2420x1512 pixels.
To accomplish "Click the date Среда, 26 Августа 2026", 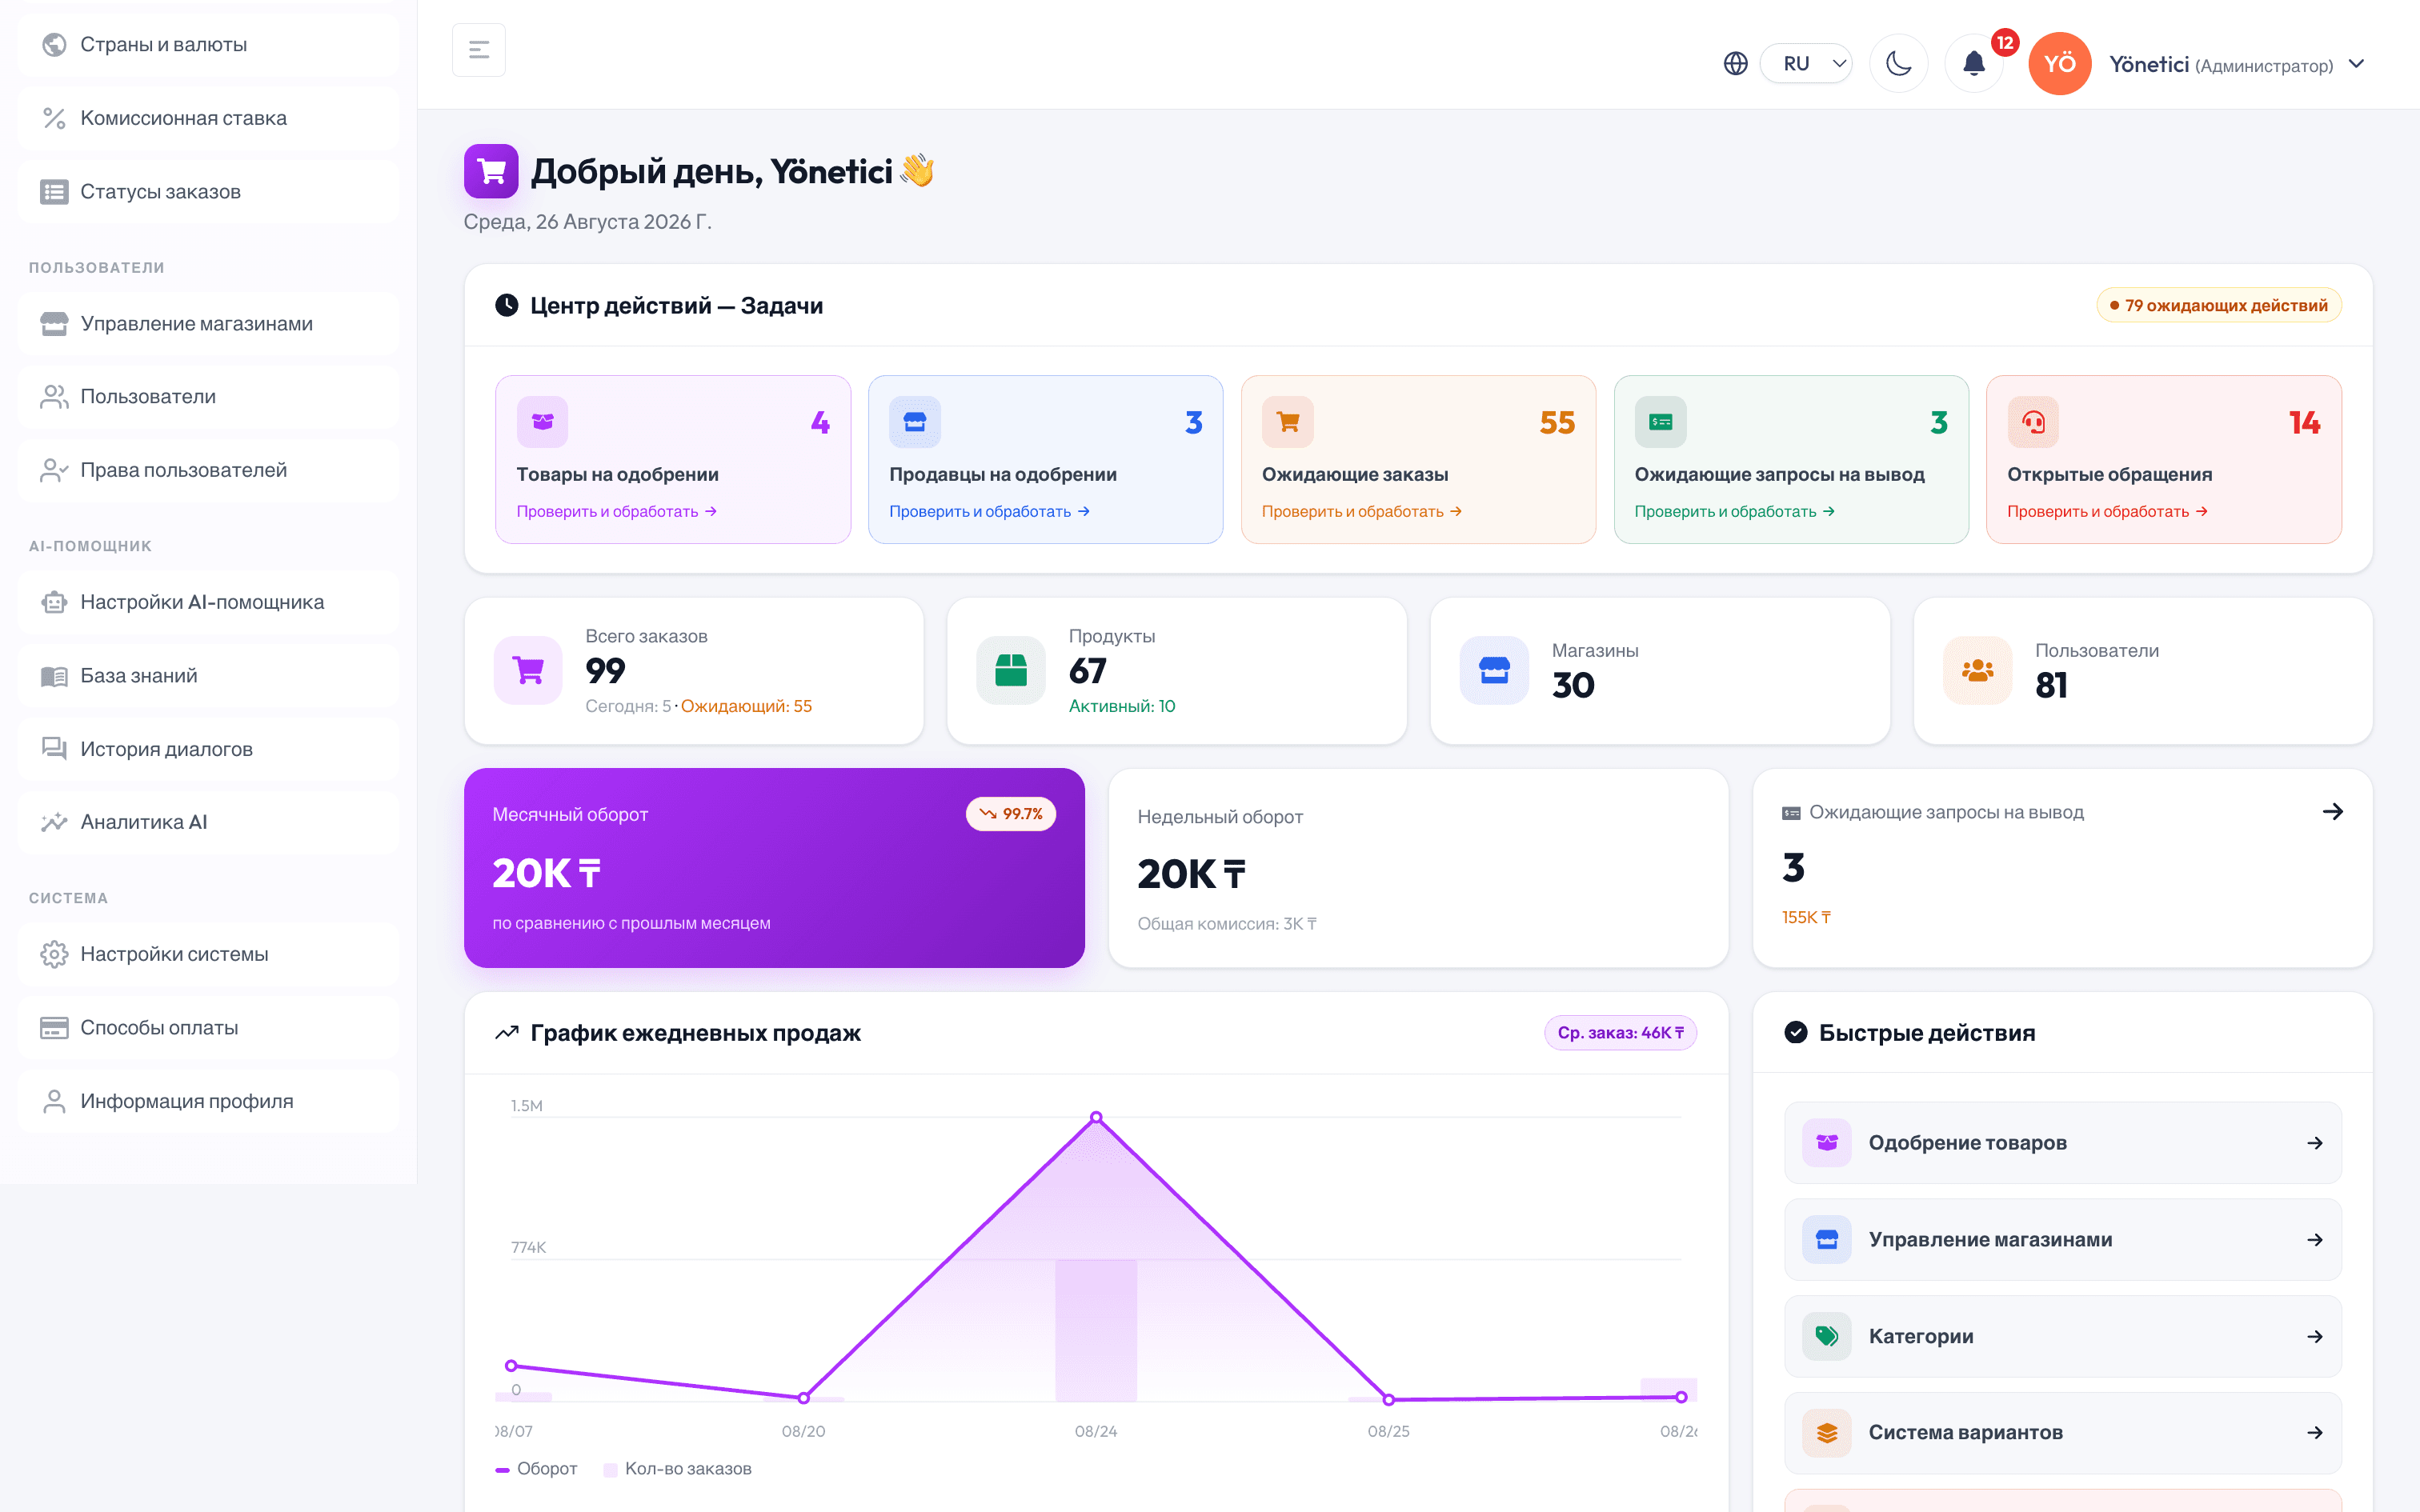I will click(x=587, y=222).
